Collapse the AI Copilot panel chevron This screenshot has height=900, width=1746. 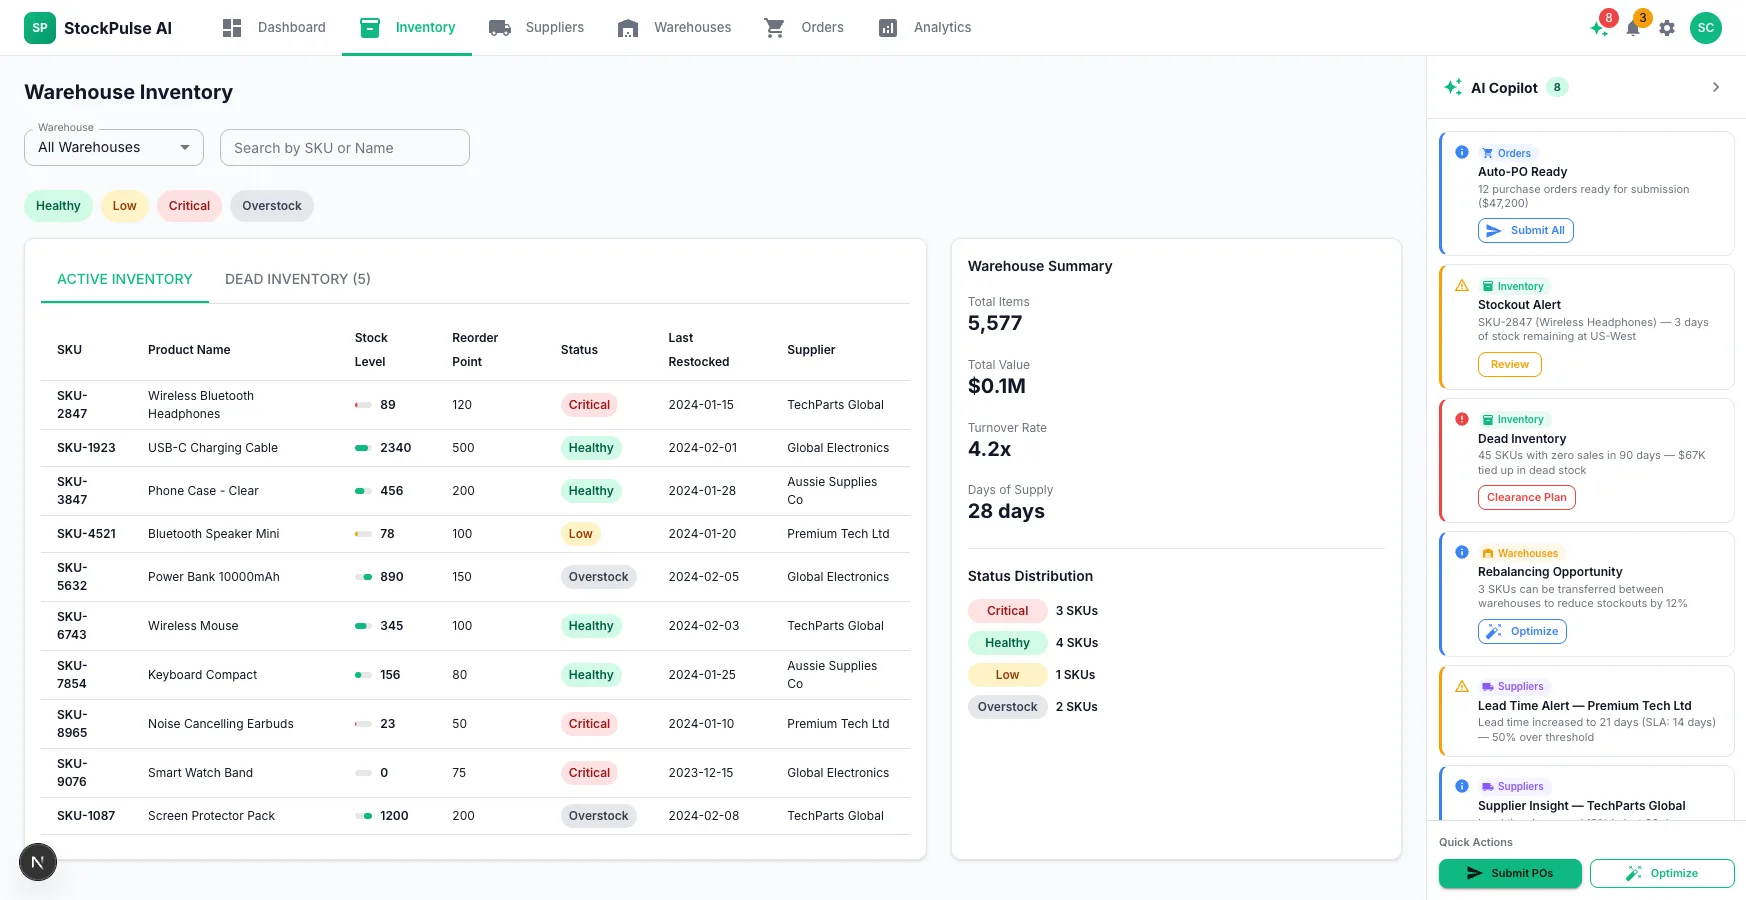[x=1716, y=87]
